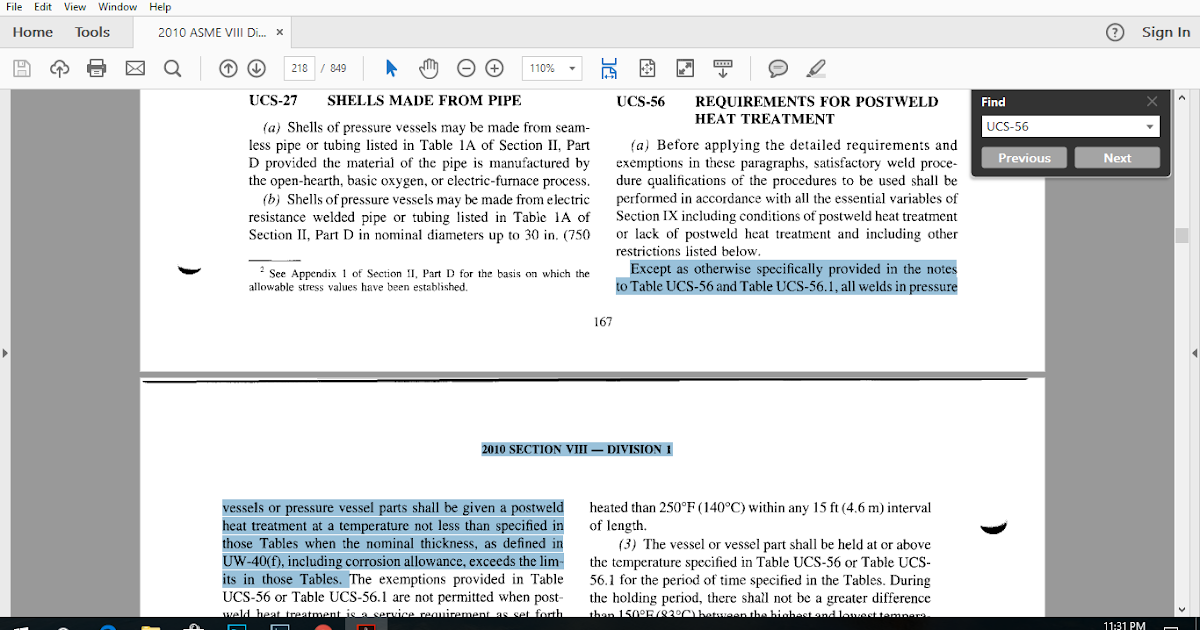
Task: Click the vertical scrollbar thumb
Action: coord(1181,236)
